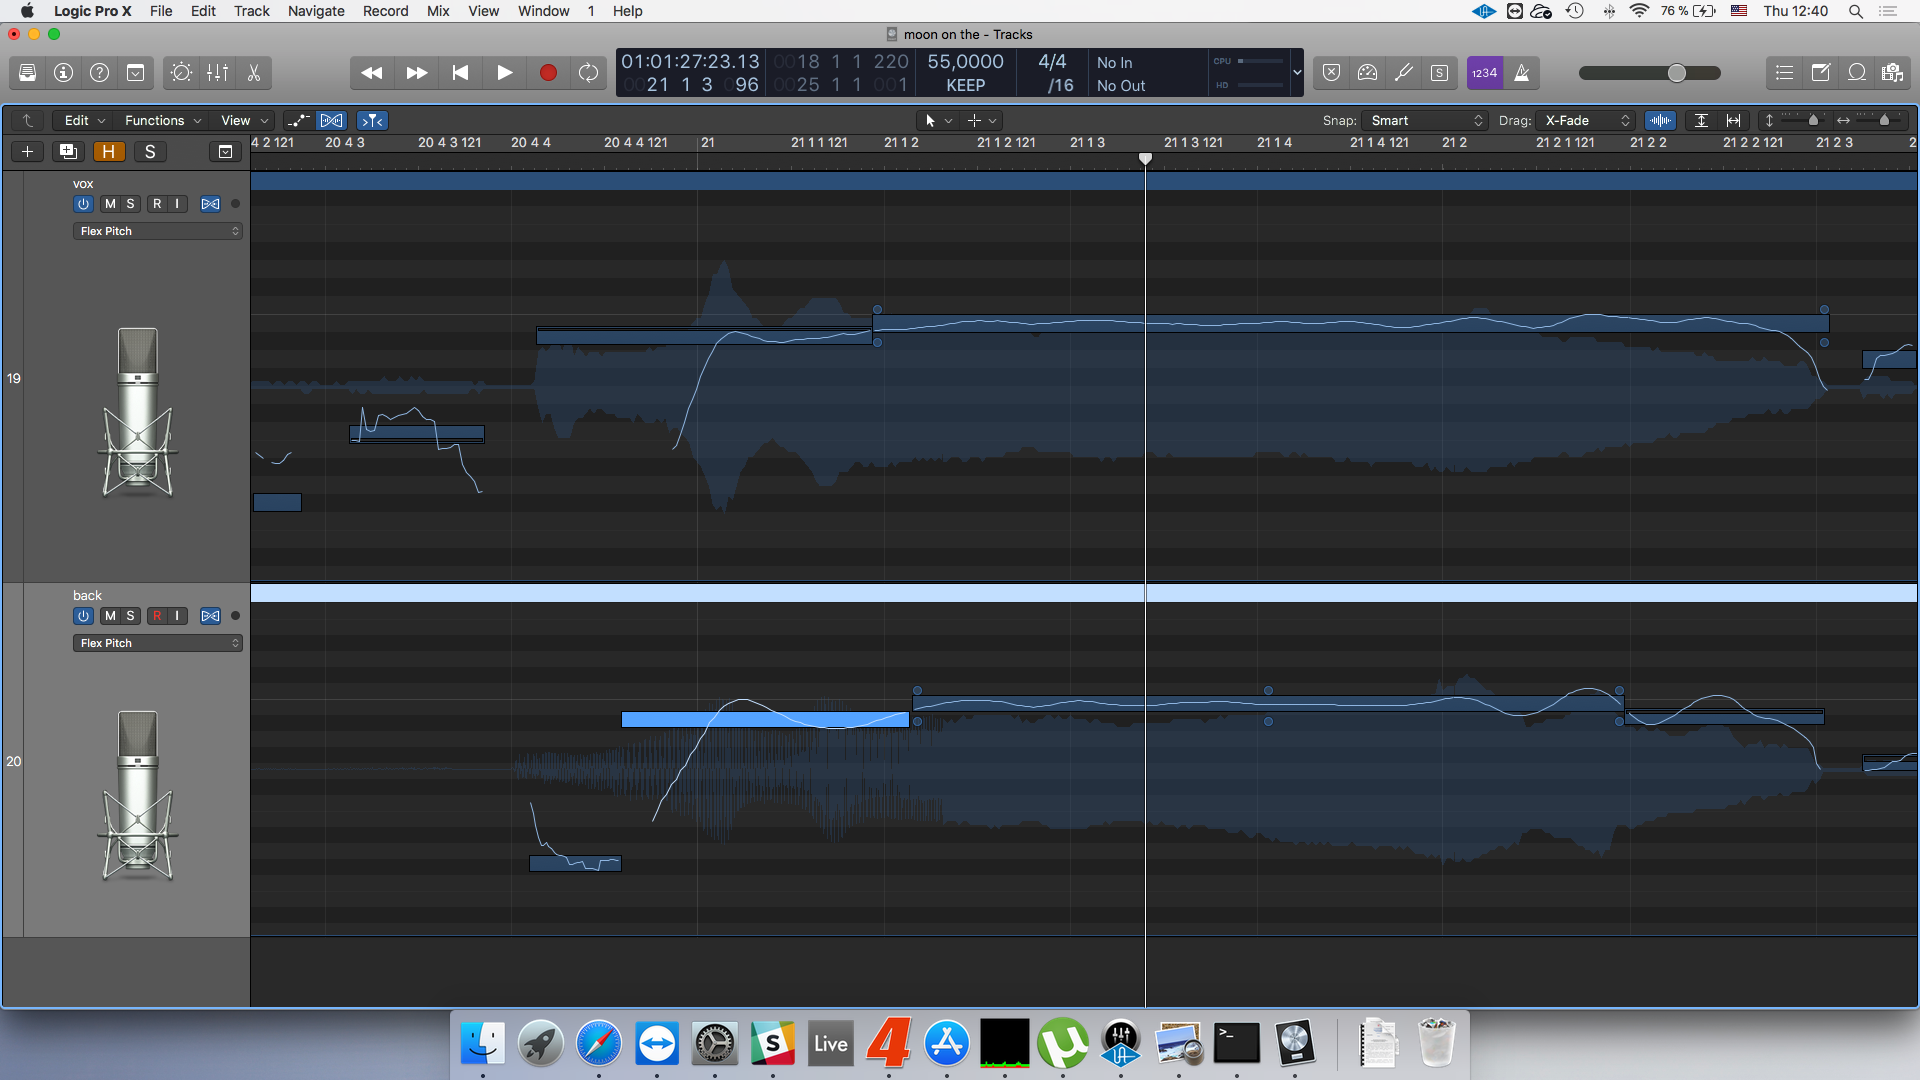Mute the vox track

click(x=110, y=204)
